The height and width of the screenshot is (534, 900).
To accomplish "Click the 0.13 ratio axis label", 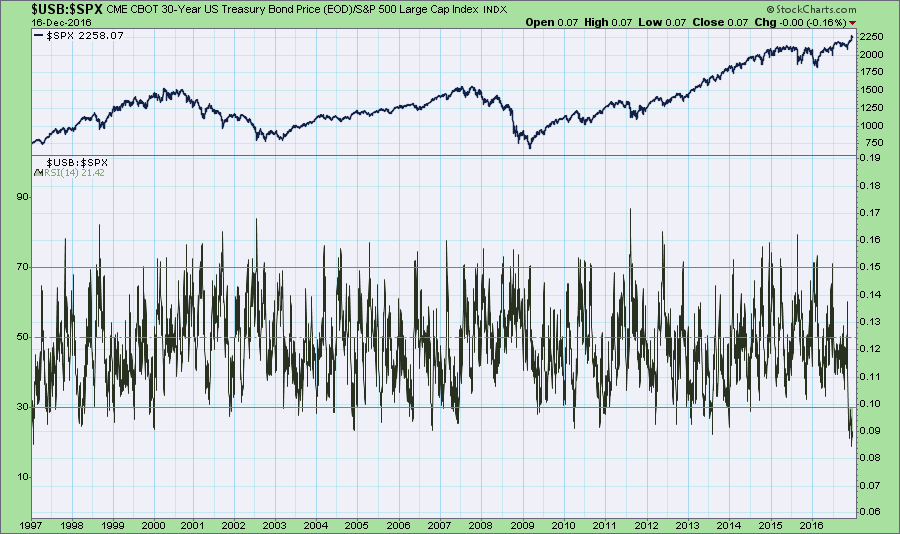I will pos(870,322).
